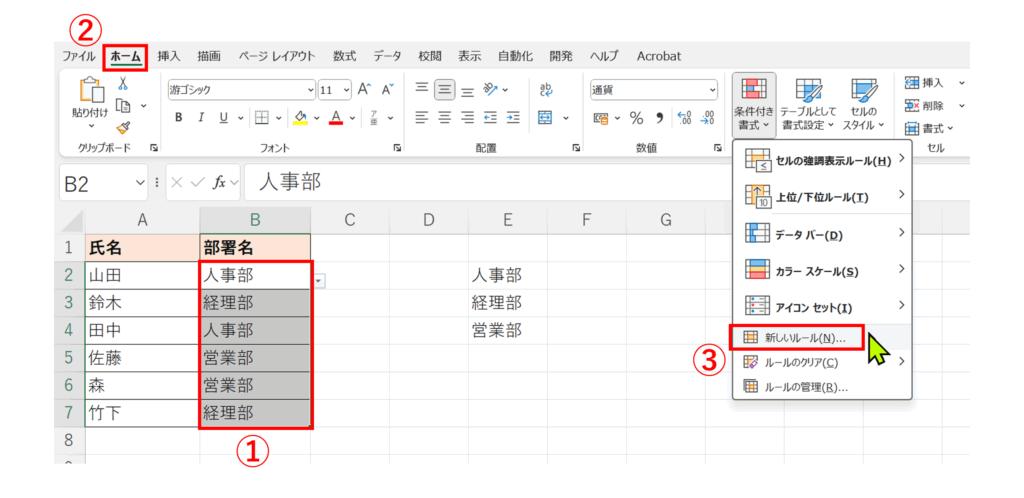The height and width of the screenshot is (498, 1024).
Task: Toggle Bold formatting
Action: [x=179, y=117]
